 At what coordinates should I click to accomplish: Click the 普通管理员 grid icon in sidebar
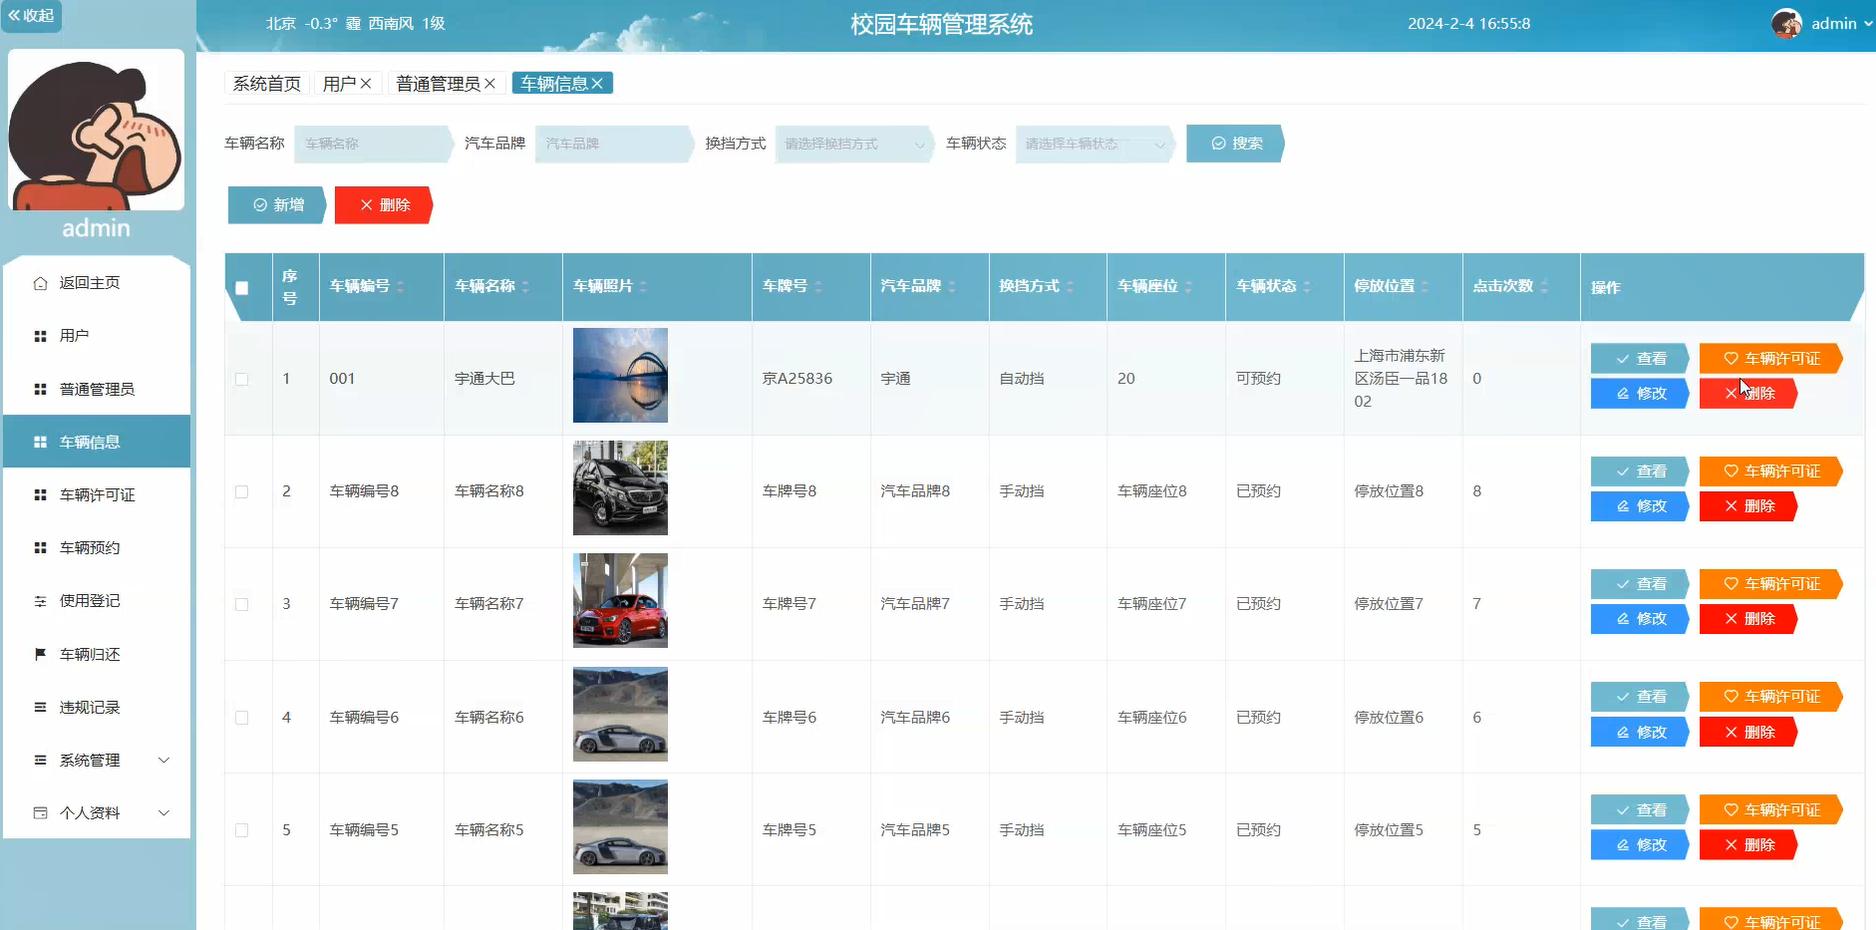point(40,389)
